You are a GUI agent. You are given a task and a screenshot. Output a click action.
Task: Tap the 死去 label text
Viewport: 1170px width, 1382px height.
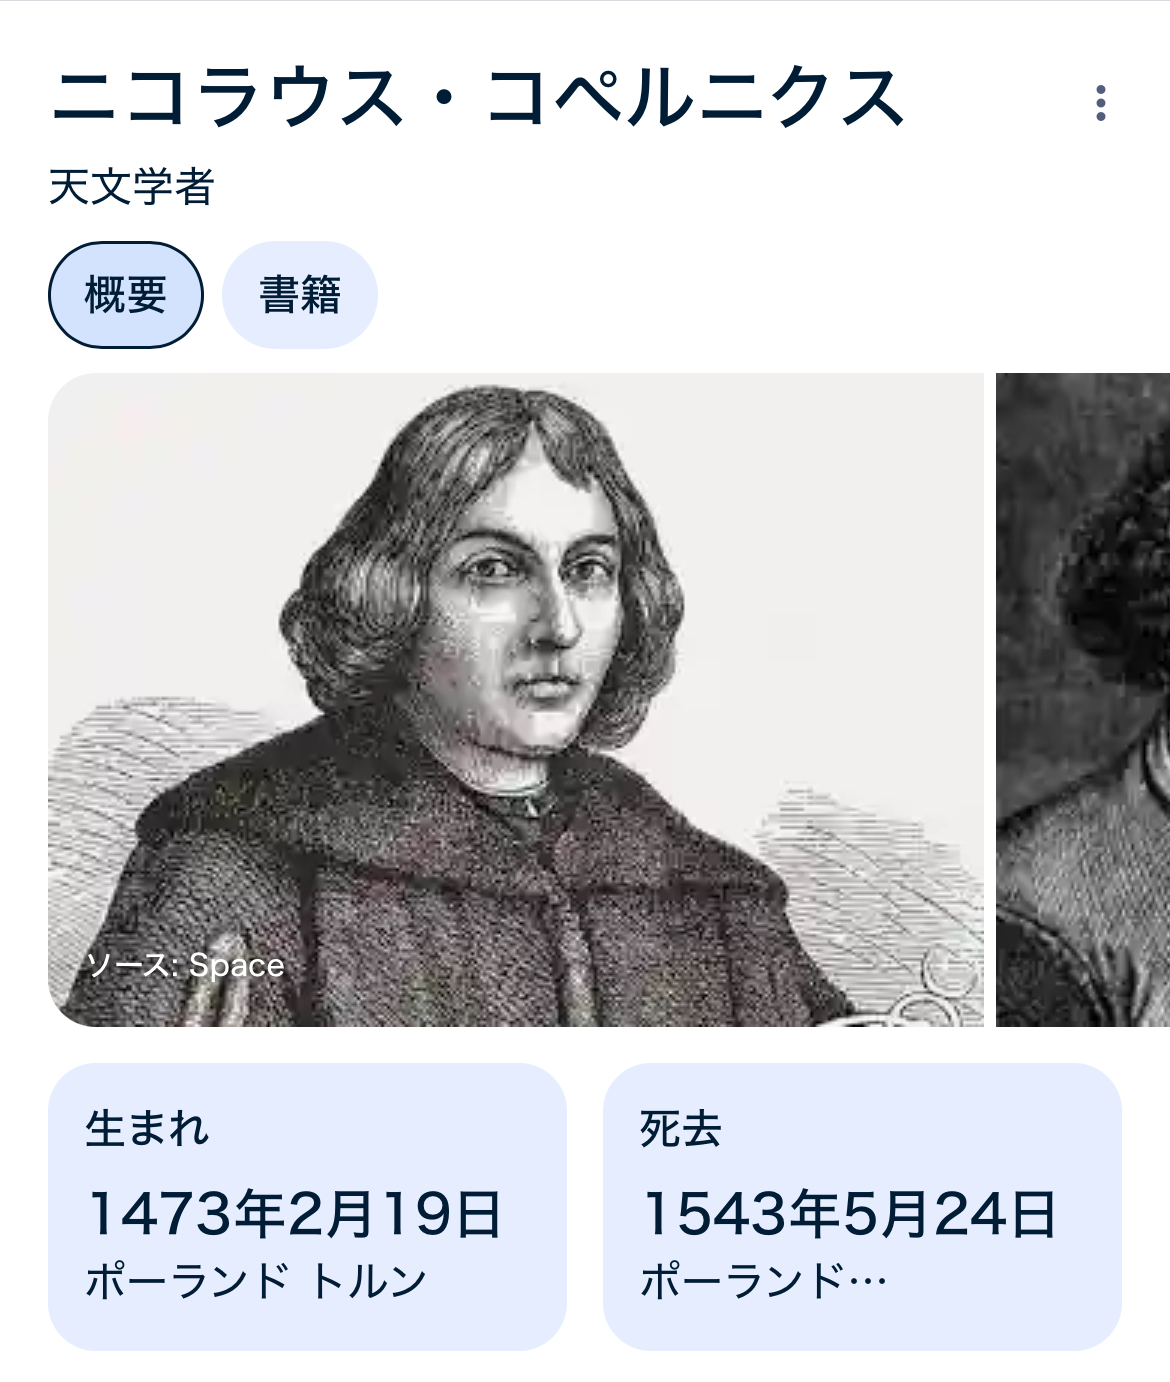point(681,1129)
